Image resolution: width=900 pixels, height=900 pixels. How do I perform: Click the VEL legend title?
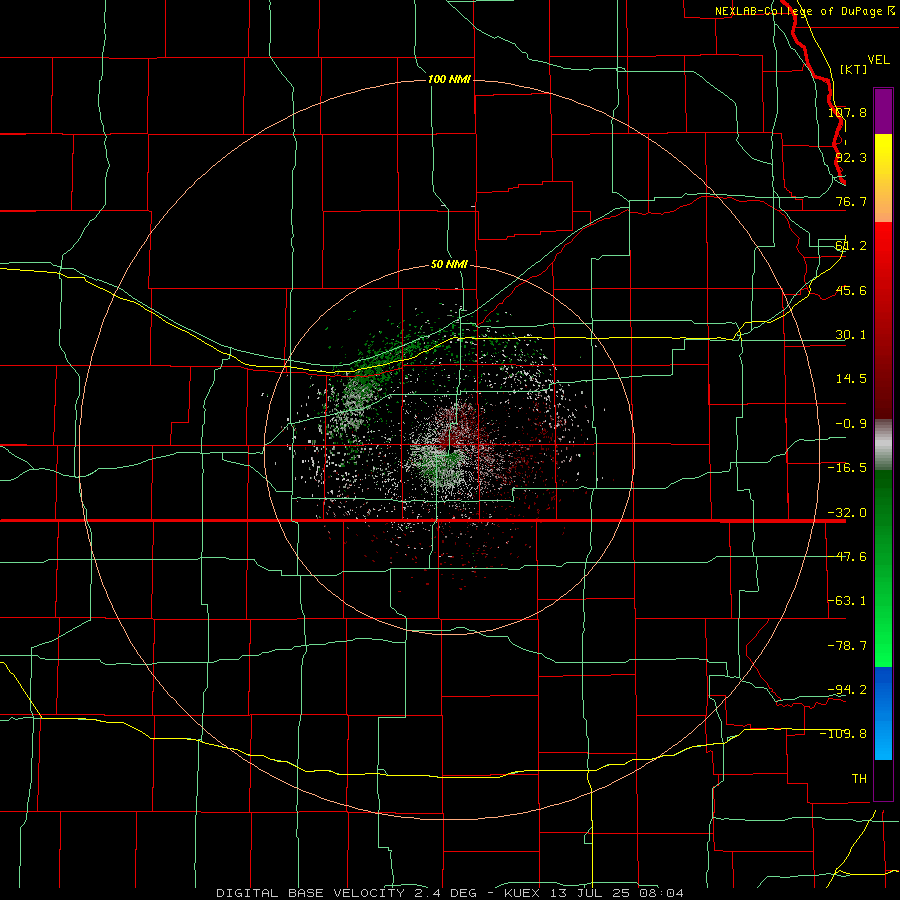tap(878, 60)
